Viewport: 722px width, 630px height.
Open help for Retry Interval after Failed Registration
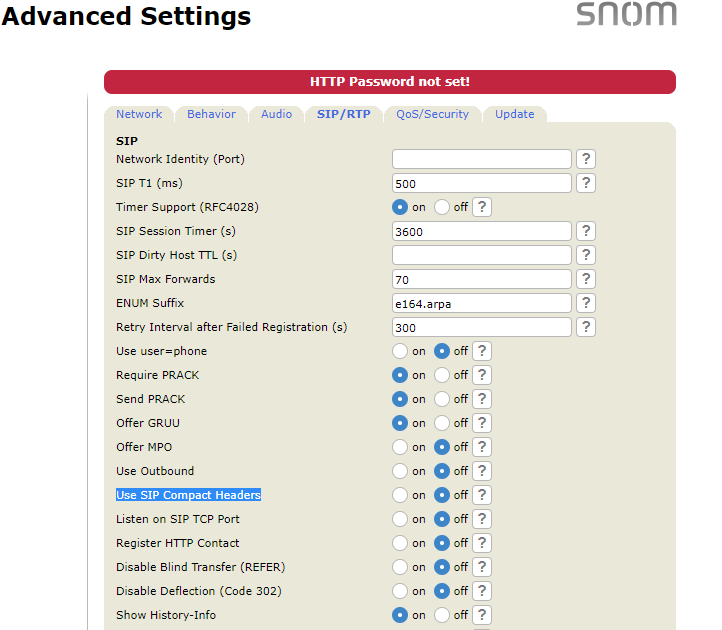(x=586, y=327)
